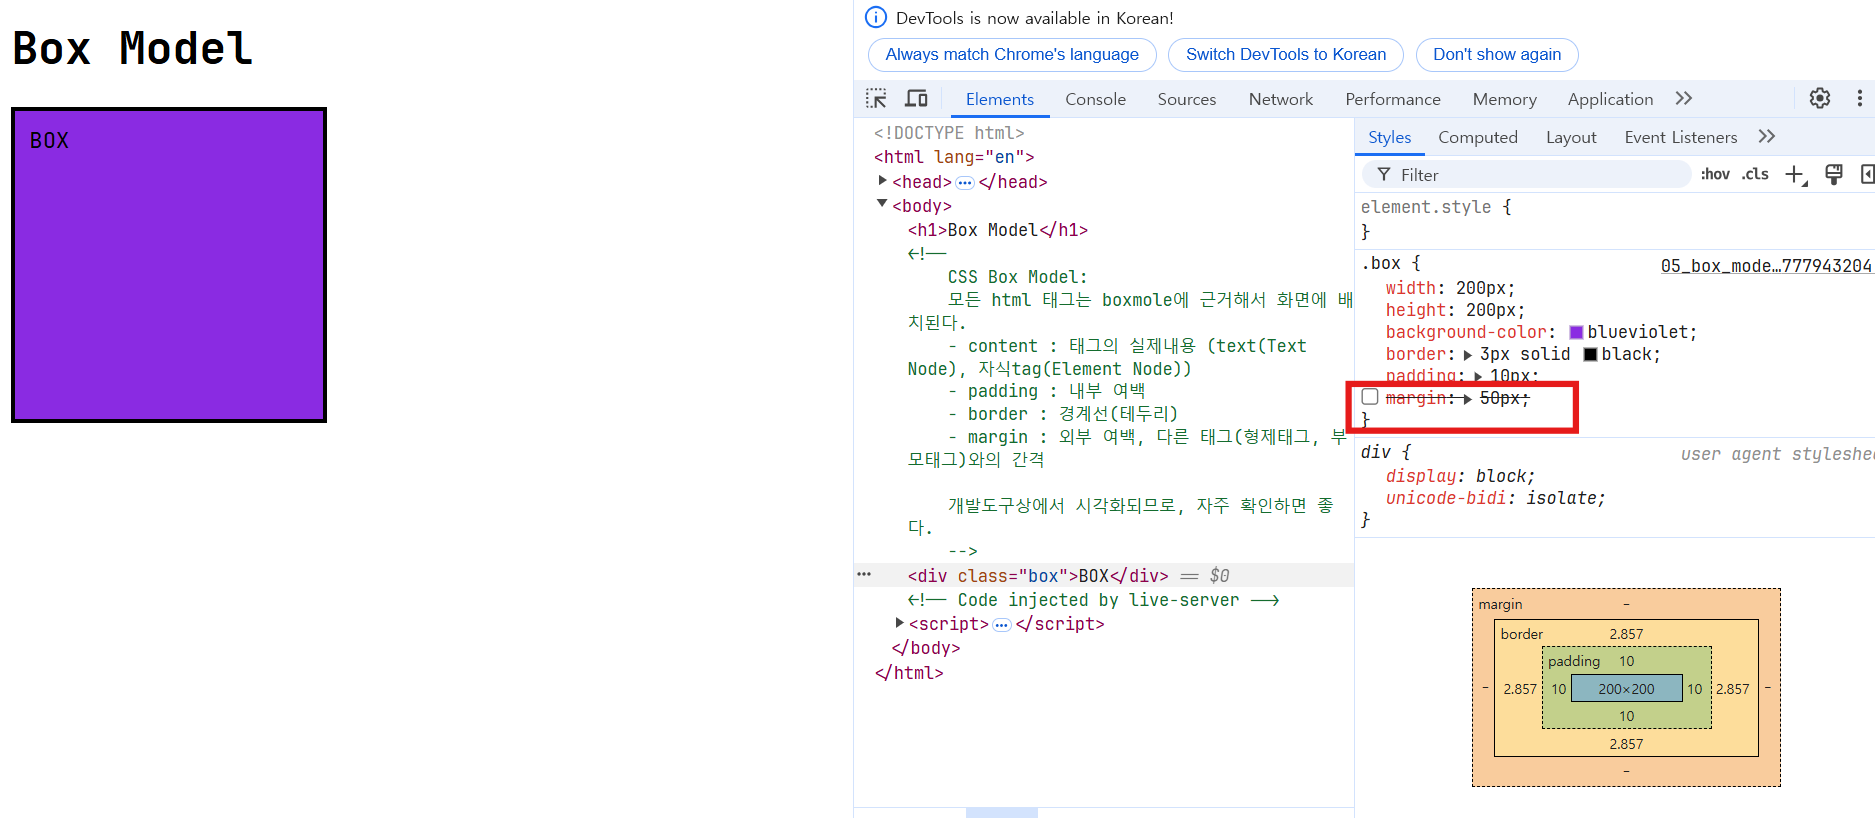Open DevTools settings gear

click(1820, 98)
